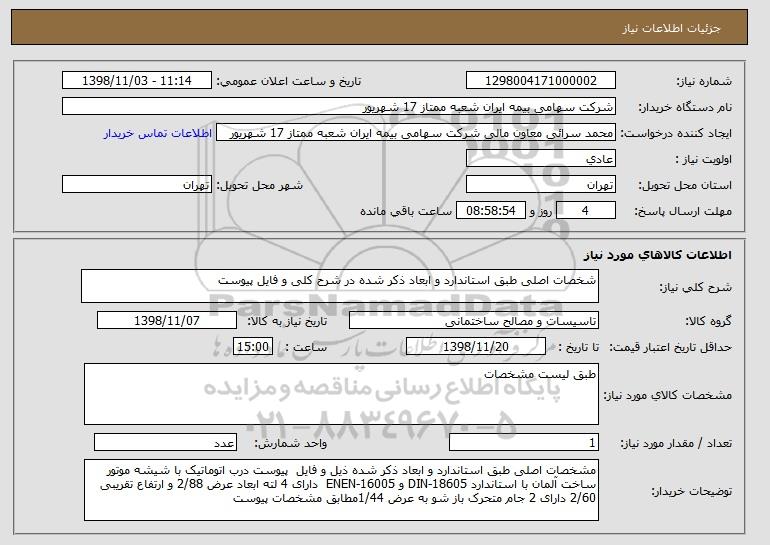Click the اطلاعات کالاهای مورد نیاز section heading
770x545 pixels.
point(658,255)
